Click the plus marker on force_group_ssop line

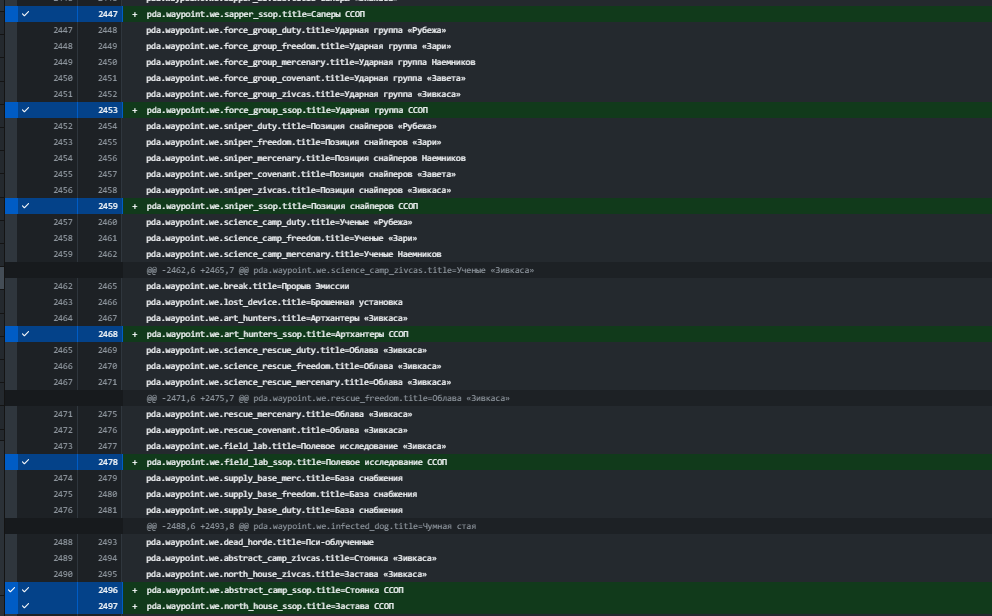tap(134, 110)
